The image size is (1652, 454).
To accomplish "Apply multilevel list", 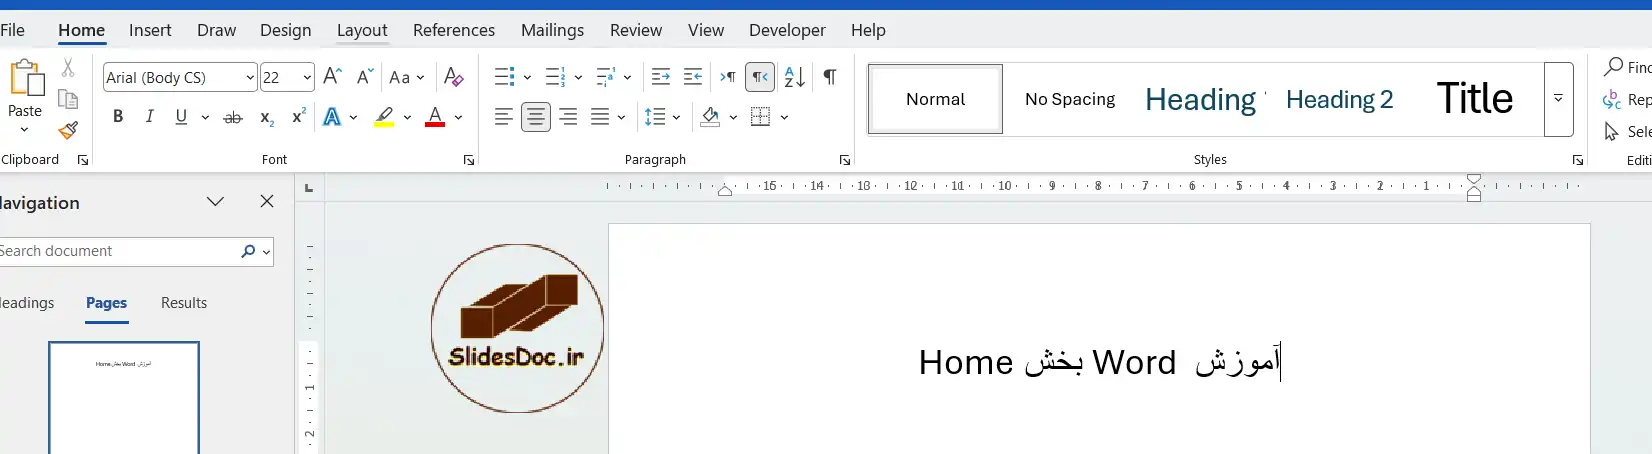I will (605, 77).
